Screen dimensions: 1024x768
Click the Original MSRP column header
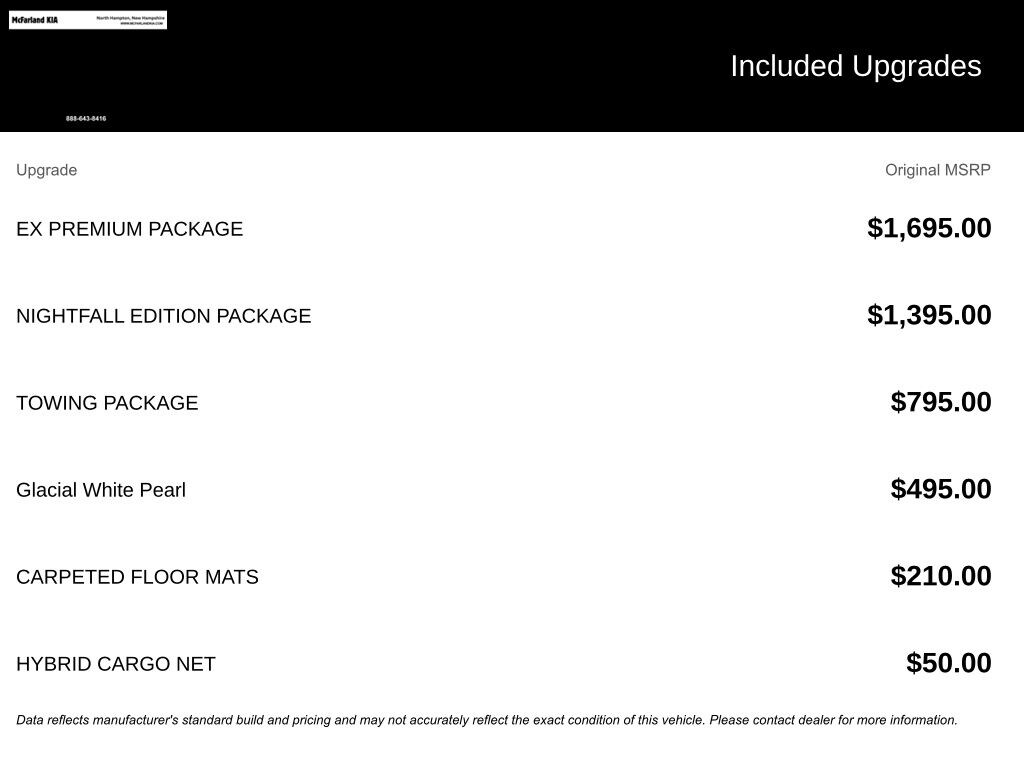[x=937, y=170]
